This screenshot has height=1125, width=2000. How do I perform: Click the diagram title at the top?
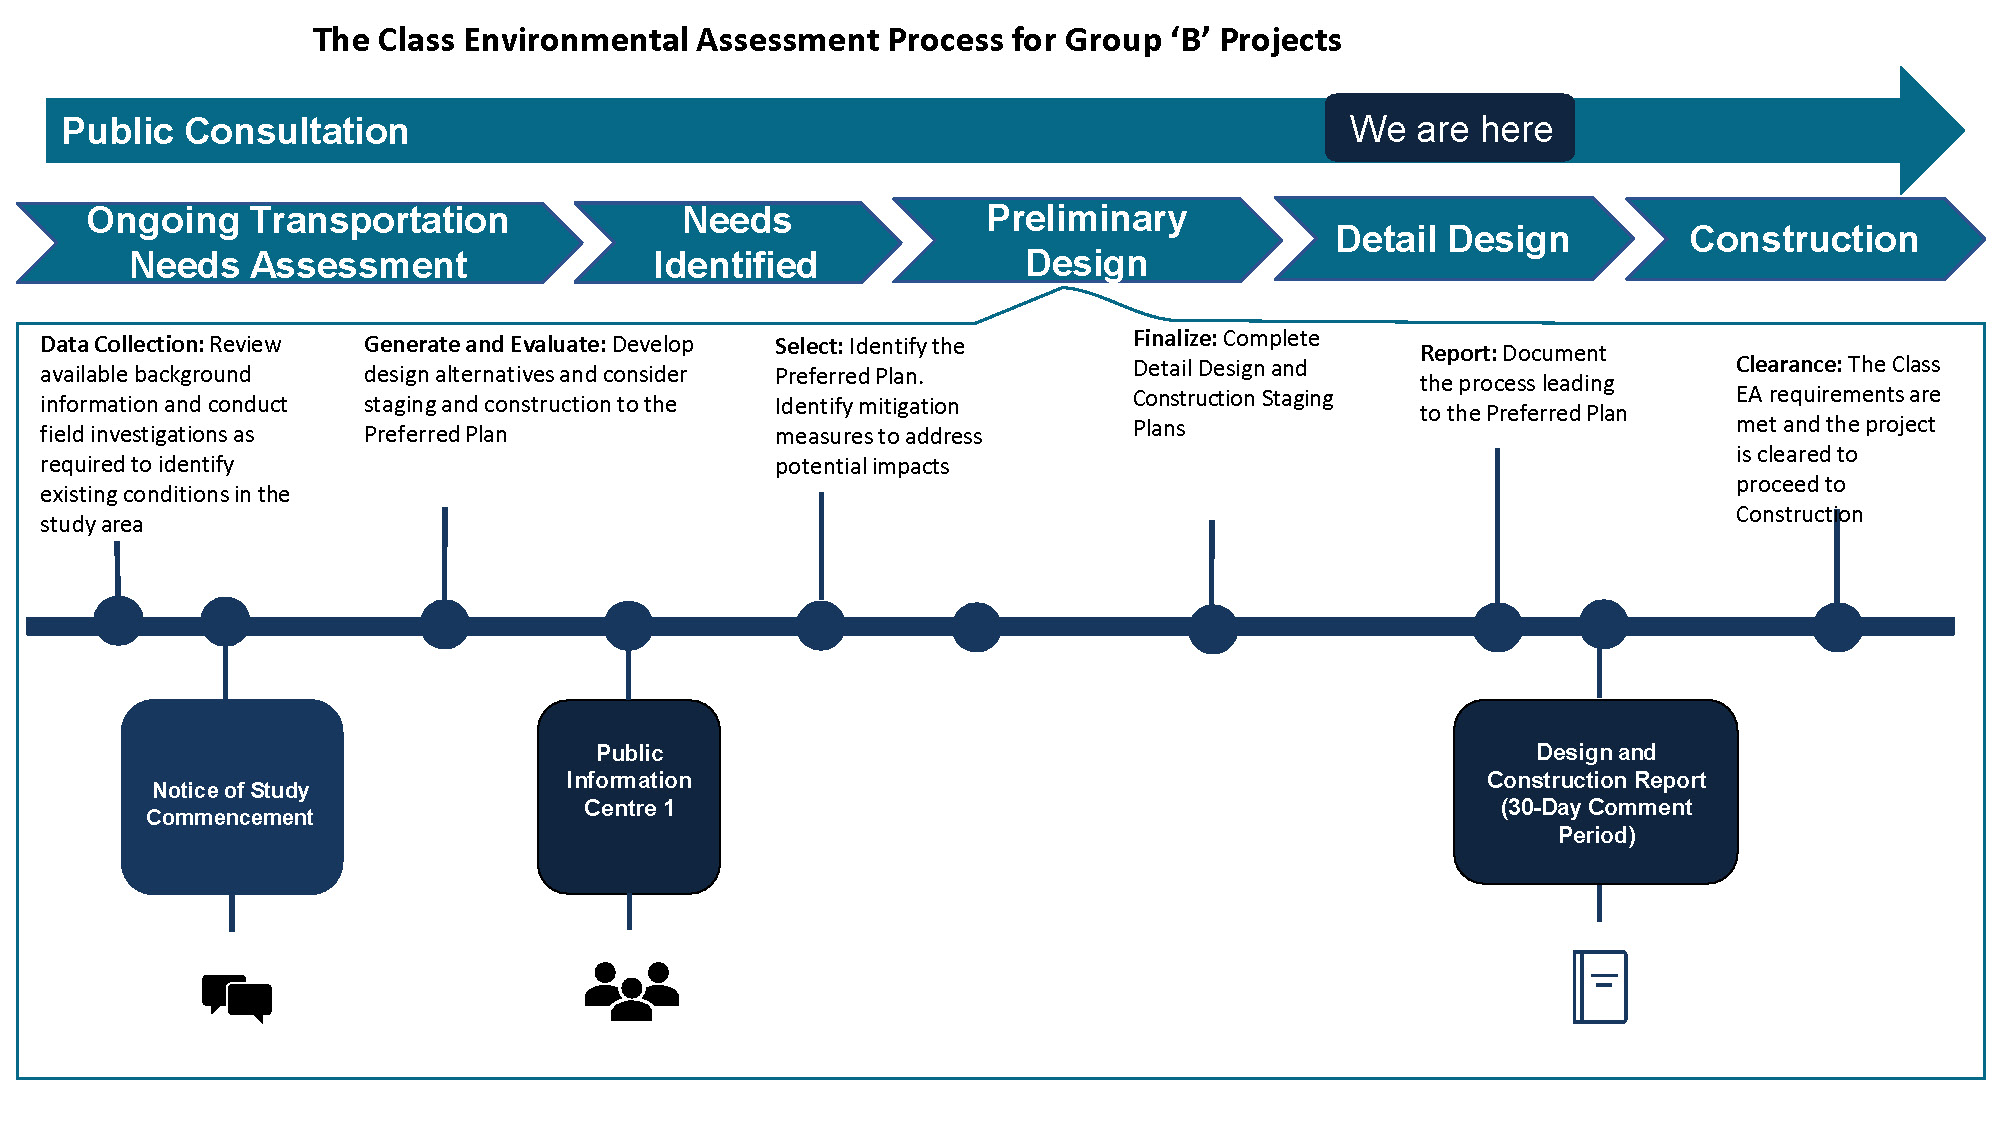(x=828, y=41)
